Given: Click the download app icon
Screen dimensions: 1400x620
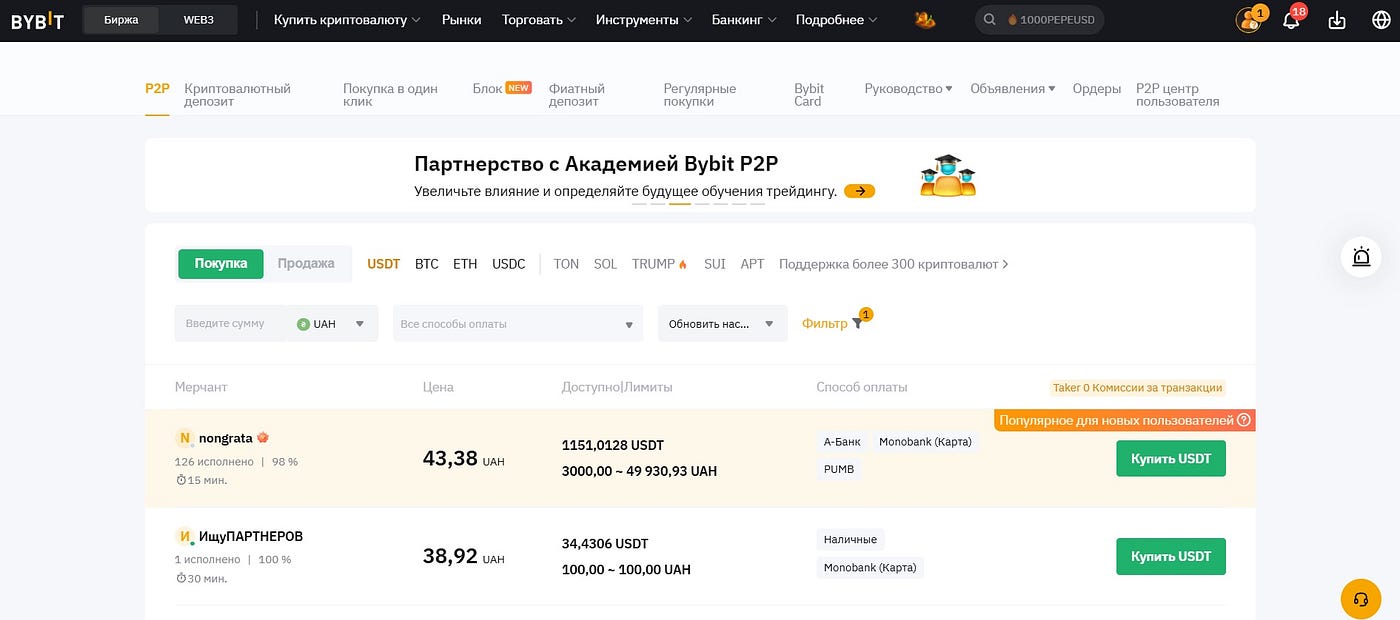Looking at the screenshot, I should (x=1337, y=20).
